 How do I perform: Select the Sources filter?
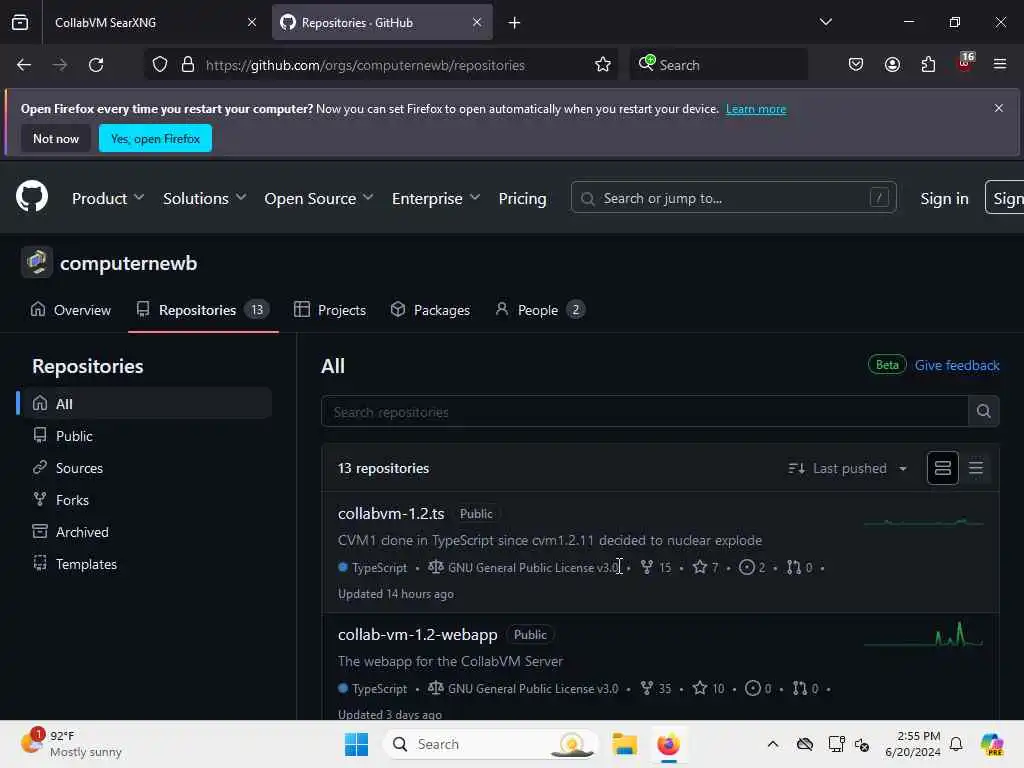click(147, 468)
